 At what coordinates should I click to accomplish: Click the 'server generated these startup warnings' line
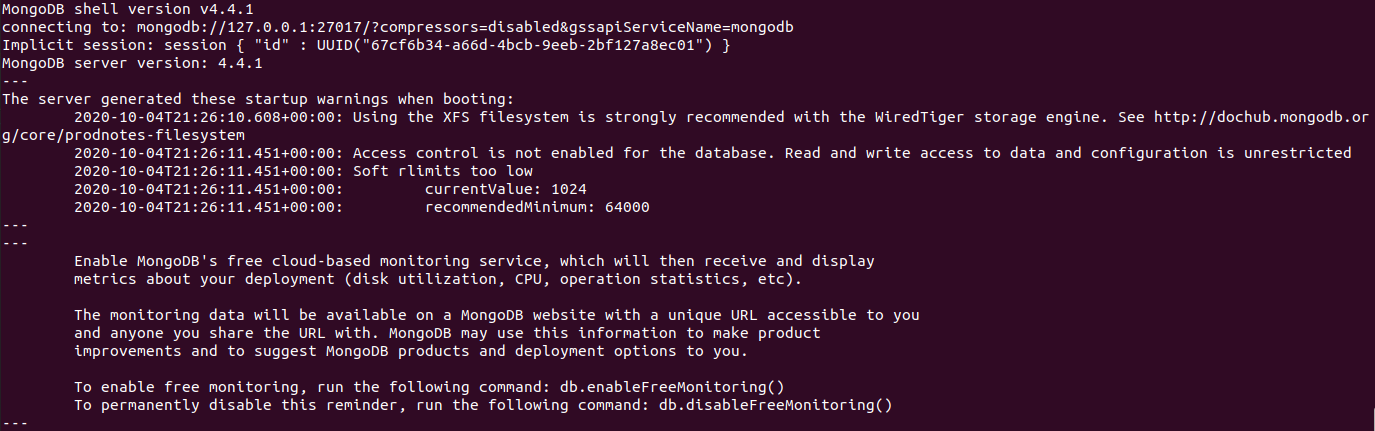click(x=258, y=99)
